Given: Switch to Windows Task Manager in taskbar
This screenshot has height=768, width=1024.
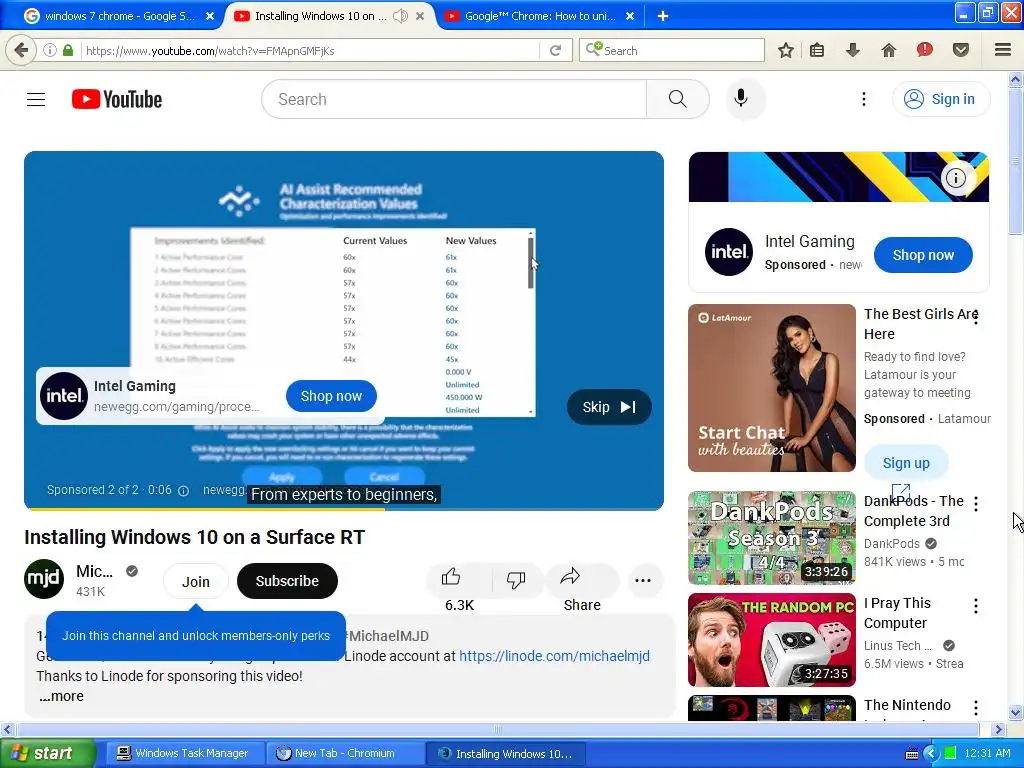Looking at the screenshot, I should (184, 753).
